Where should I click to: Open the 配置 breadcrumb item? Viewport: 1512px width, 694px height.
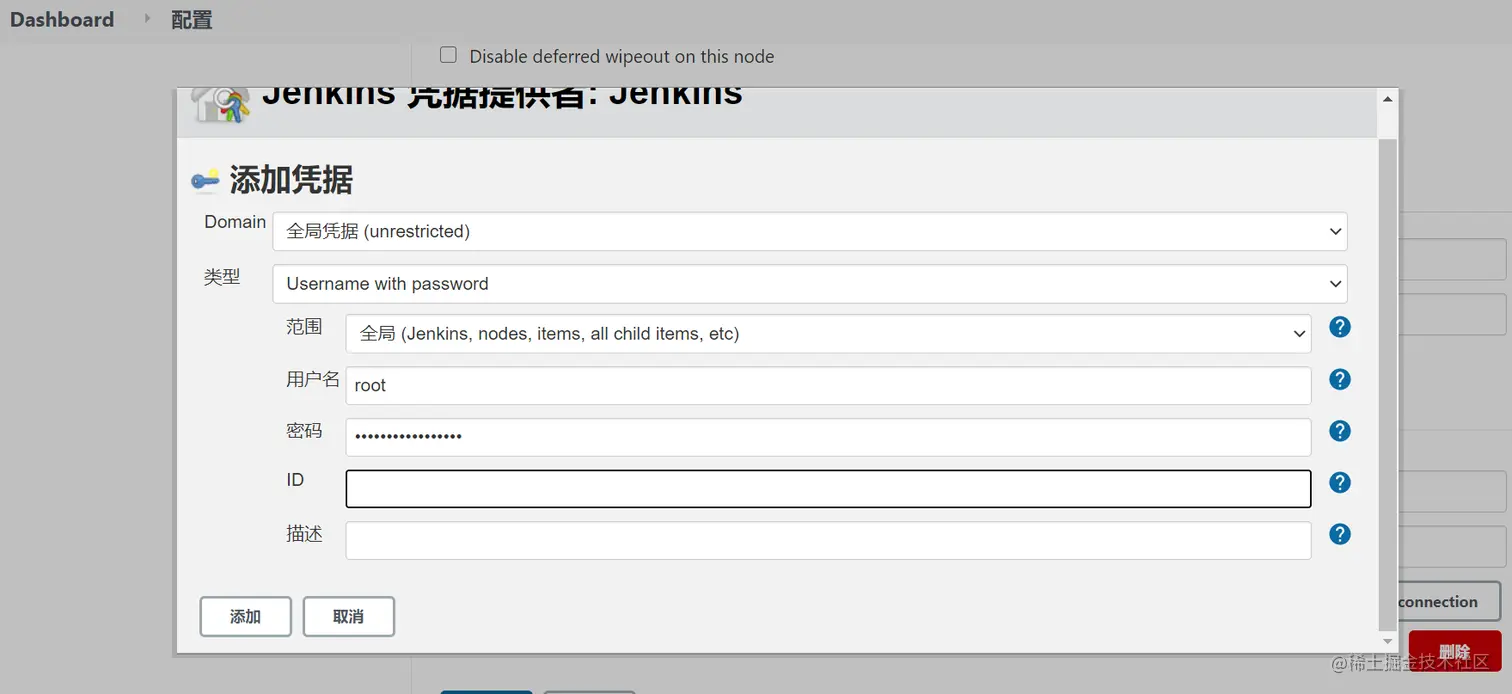click(191, 19)
